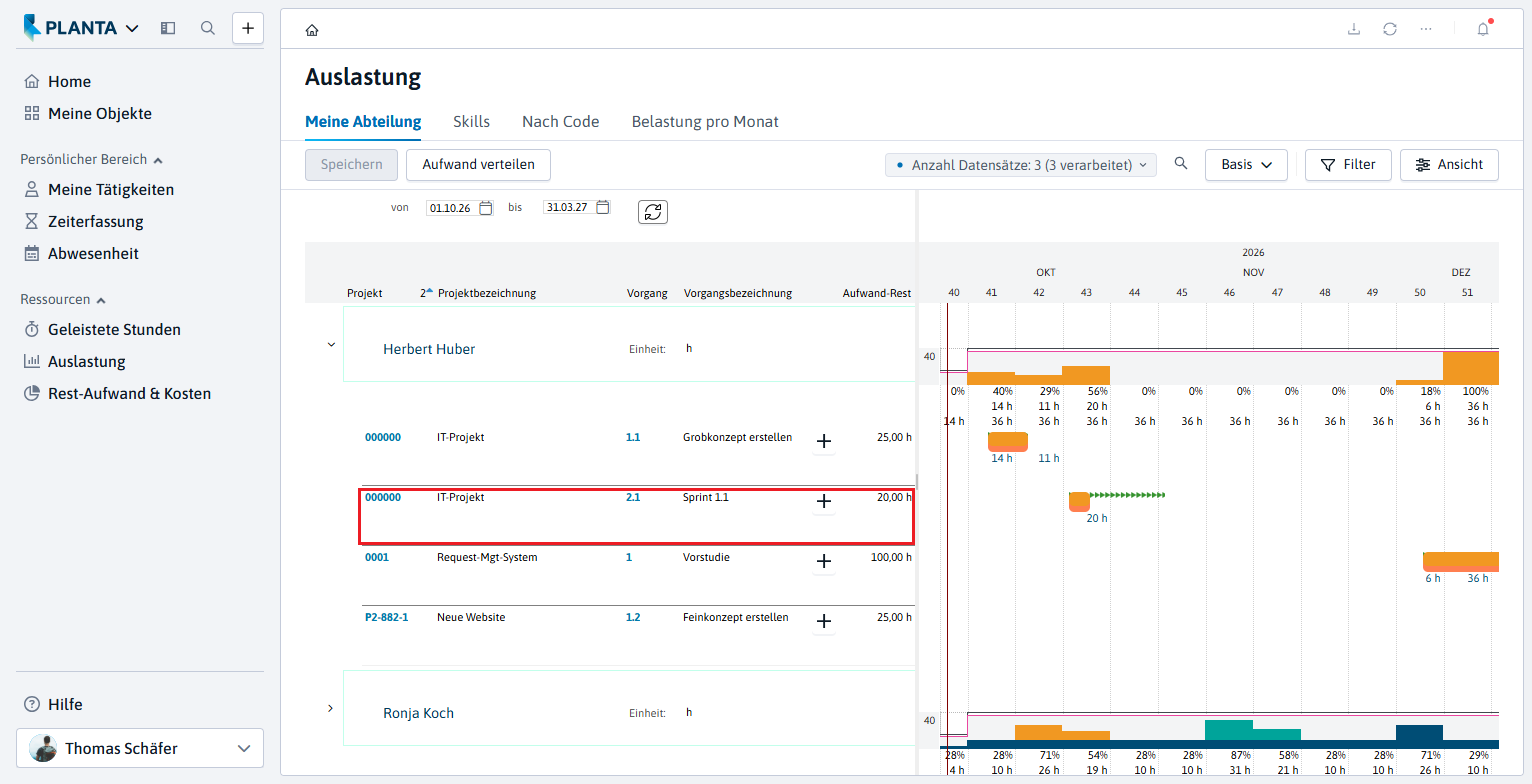
Task: Open Anzahl Datensätze dropdown
Action: coord(1021,165)
